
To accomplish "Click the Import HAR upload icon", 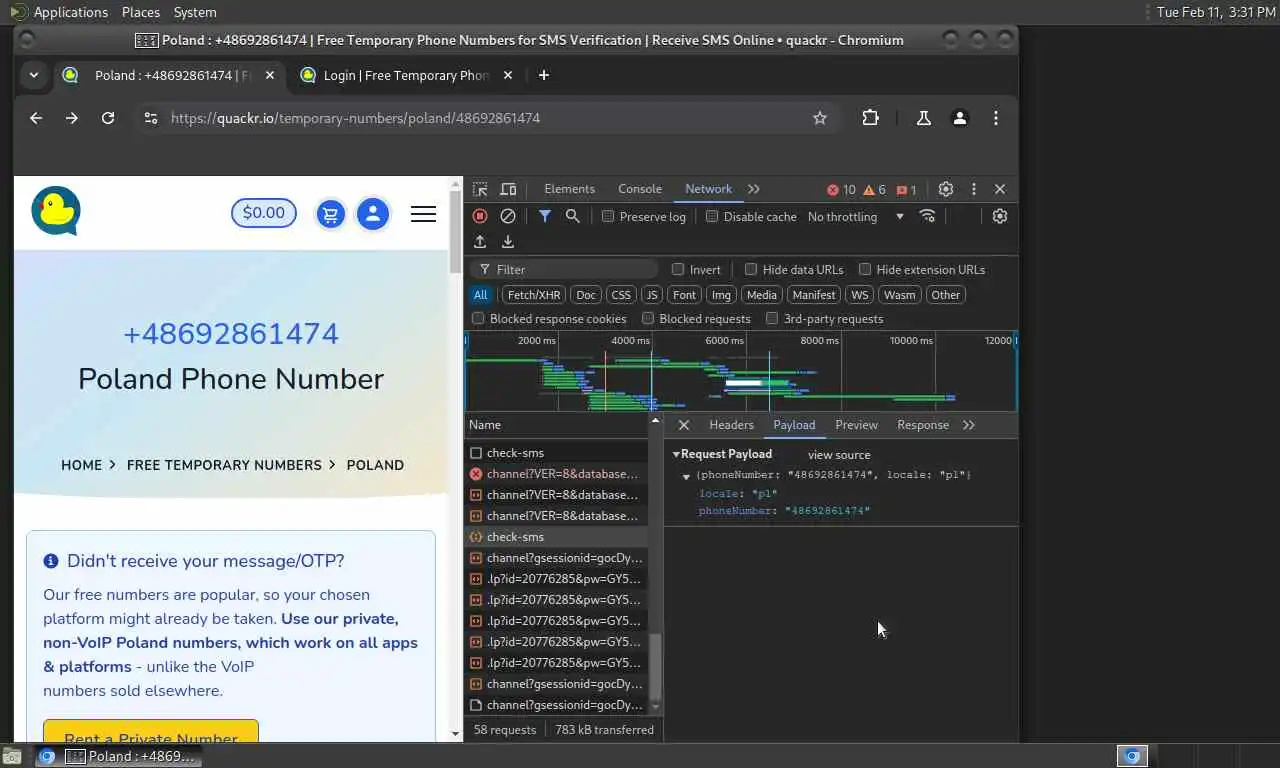I will point(480,242).
